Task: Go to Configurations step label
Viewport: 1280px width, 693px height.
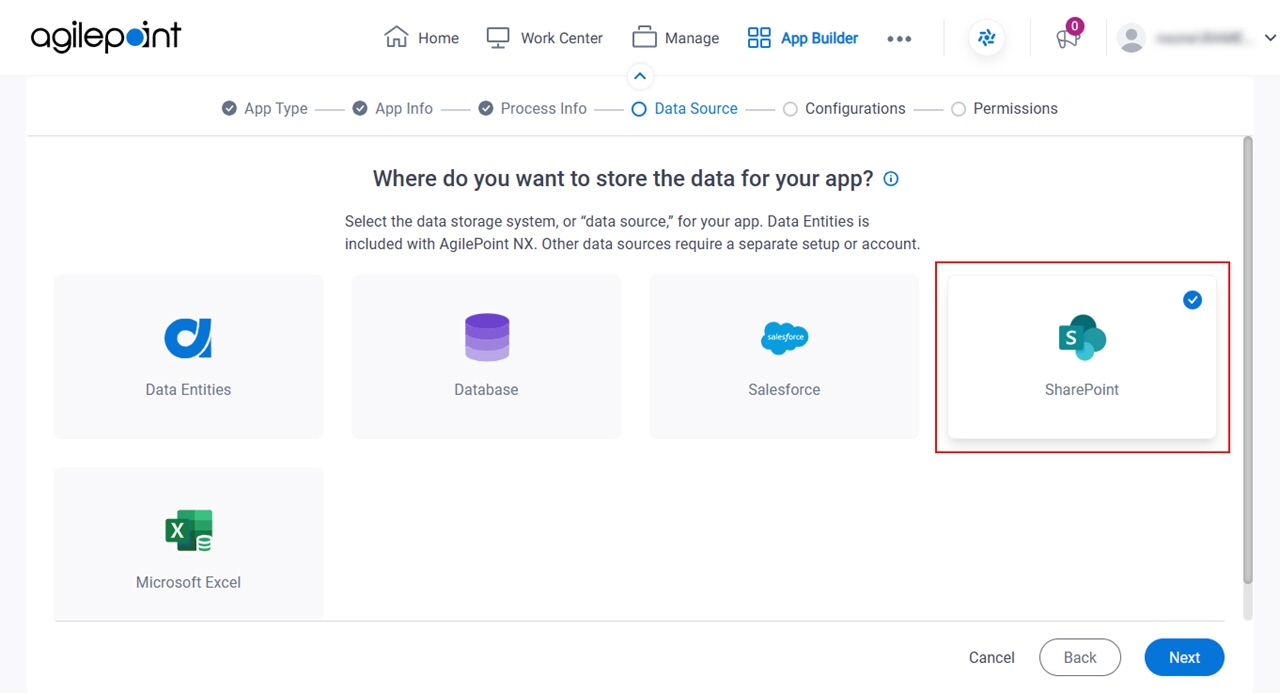Action: [855, 108]
